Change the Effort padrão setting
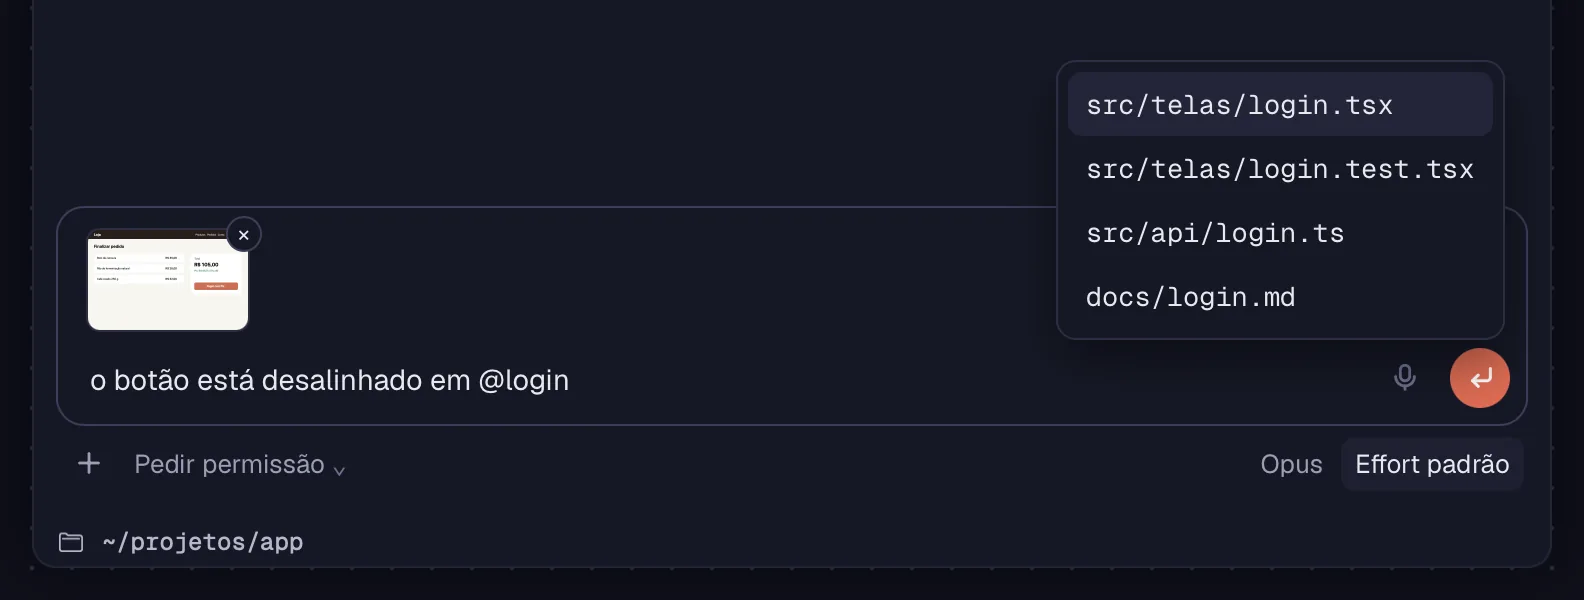 tap(1432, 464)
